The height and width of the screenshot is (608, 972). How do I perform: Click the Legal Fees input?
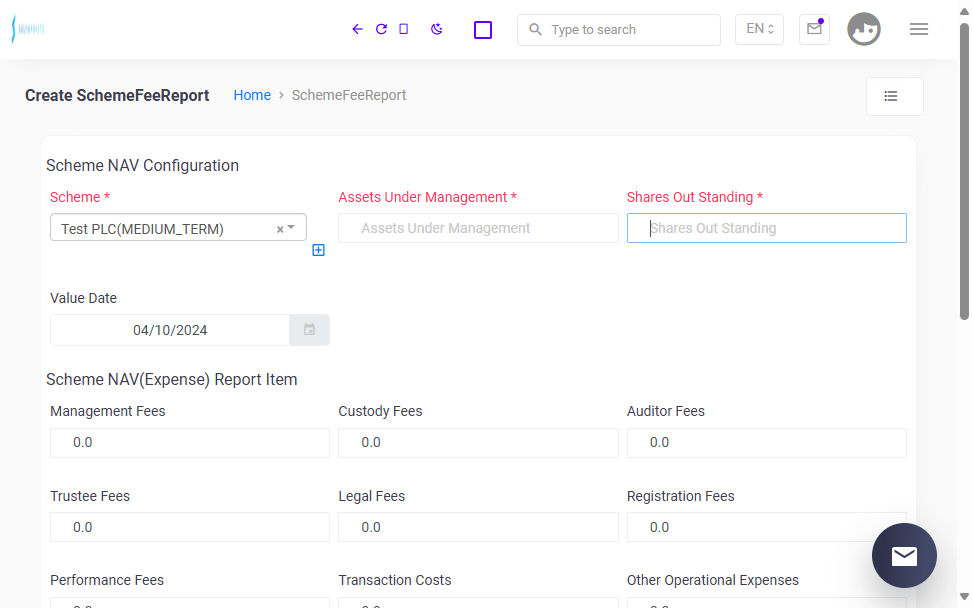coord(478,527)
